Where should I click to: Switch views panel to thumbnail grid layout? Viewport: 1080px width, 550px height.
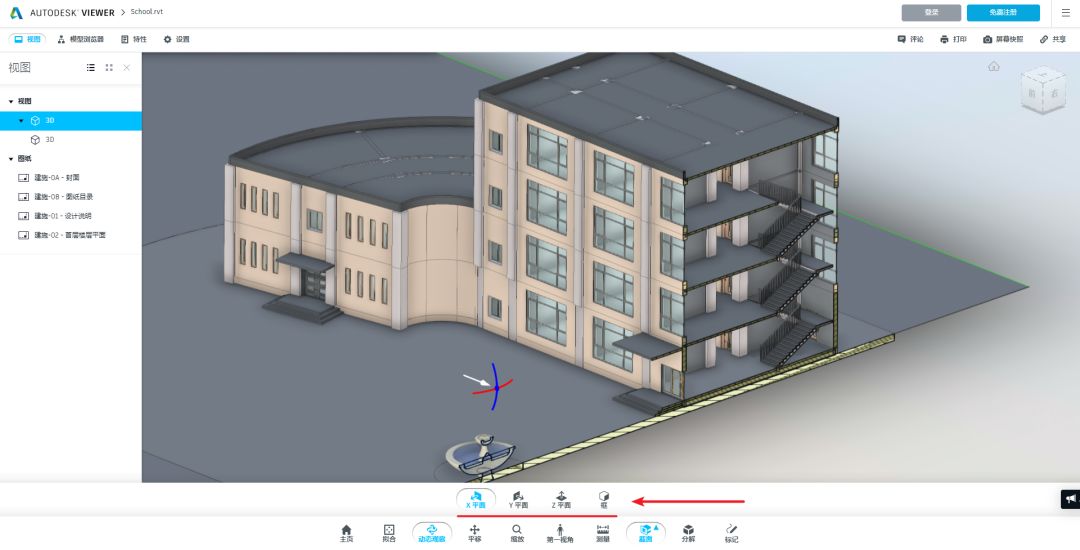[109, 67]
